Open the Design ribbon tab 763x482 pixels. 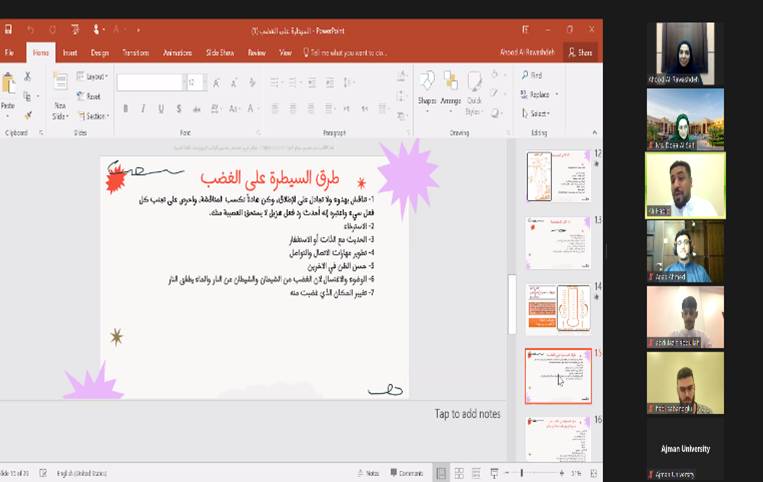tap(100, 52)
